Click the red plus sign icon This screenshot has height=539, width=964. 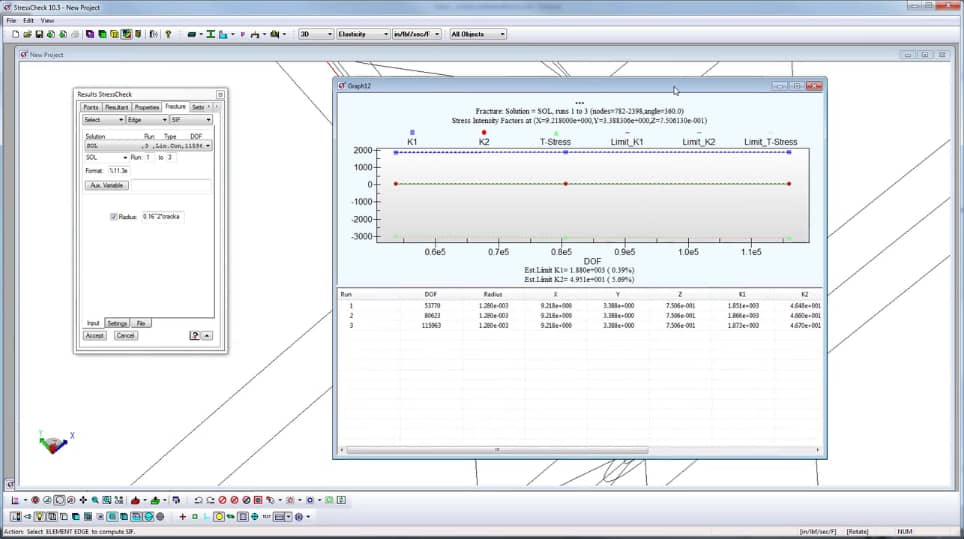pos(182,517)
